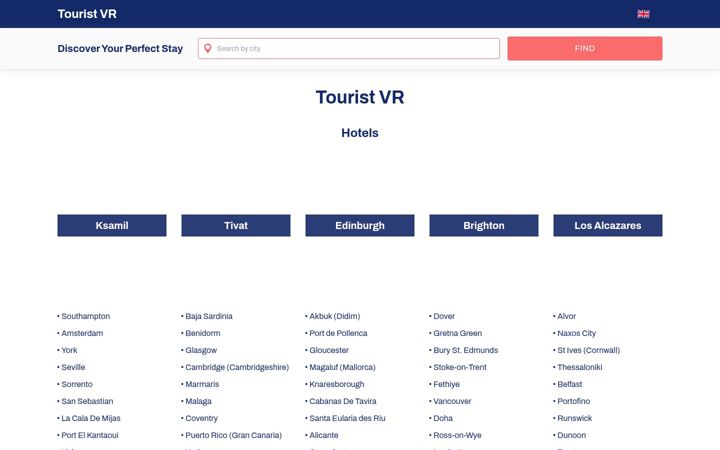Open the La Cala De Mijas link
This screenshot has width=720, height=450.
point(91,418)
